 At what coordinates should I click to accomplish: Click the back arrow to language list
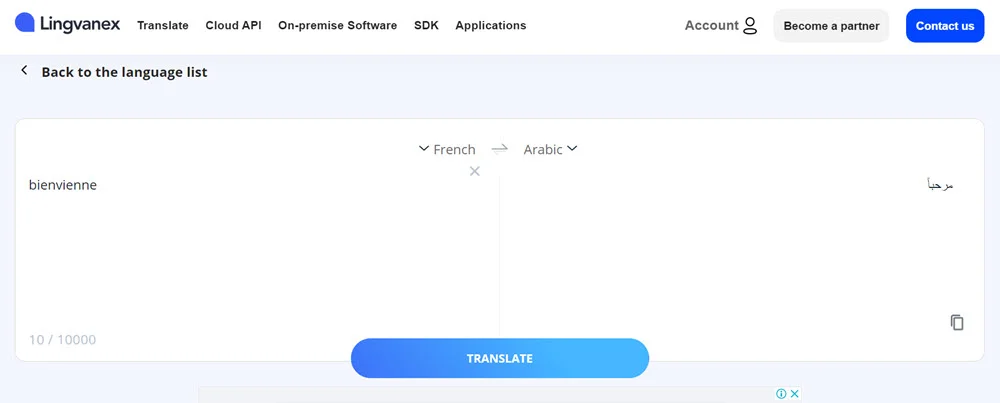click(24, 70)
